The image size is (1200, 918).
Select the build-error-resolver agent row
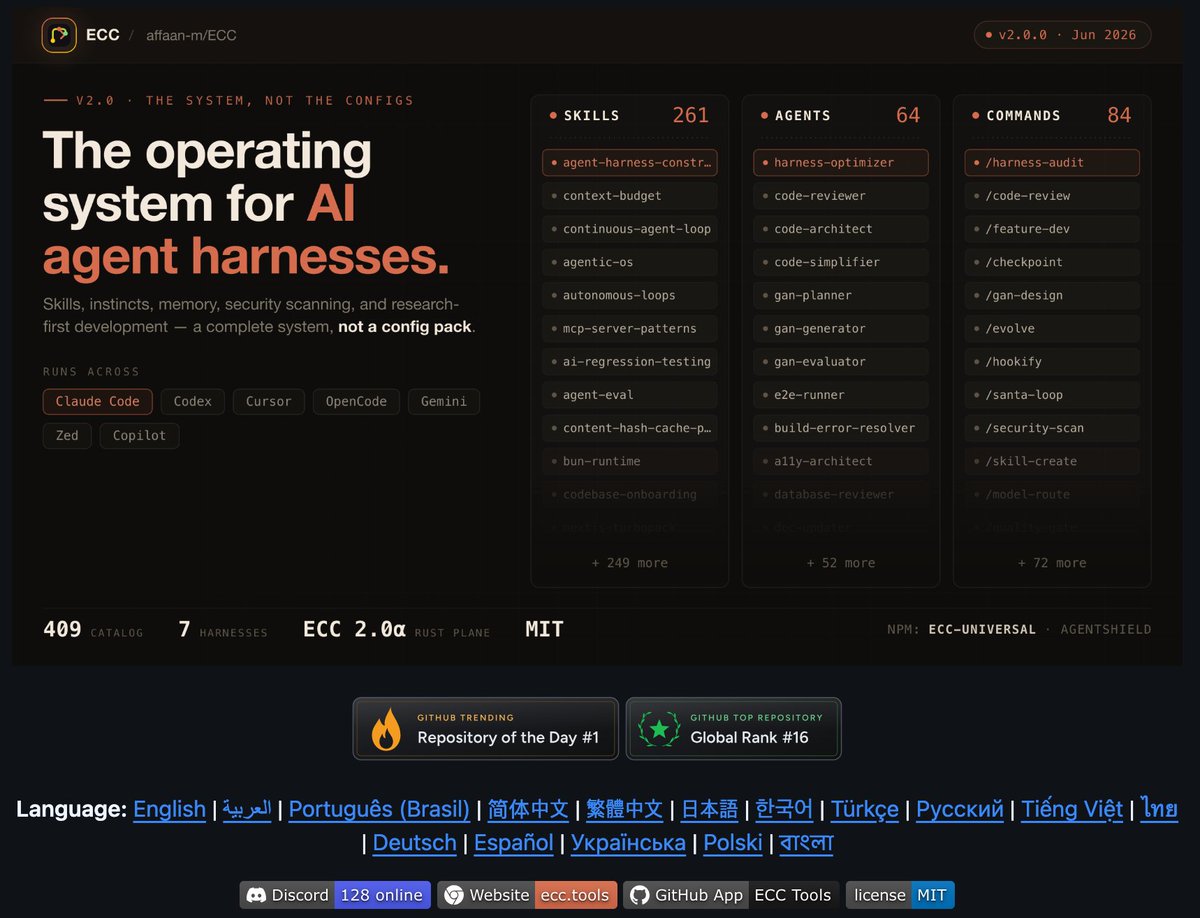click(x=841, y=427)
